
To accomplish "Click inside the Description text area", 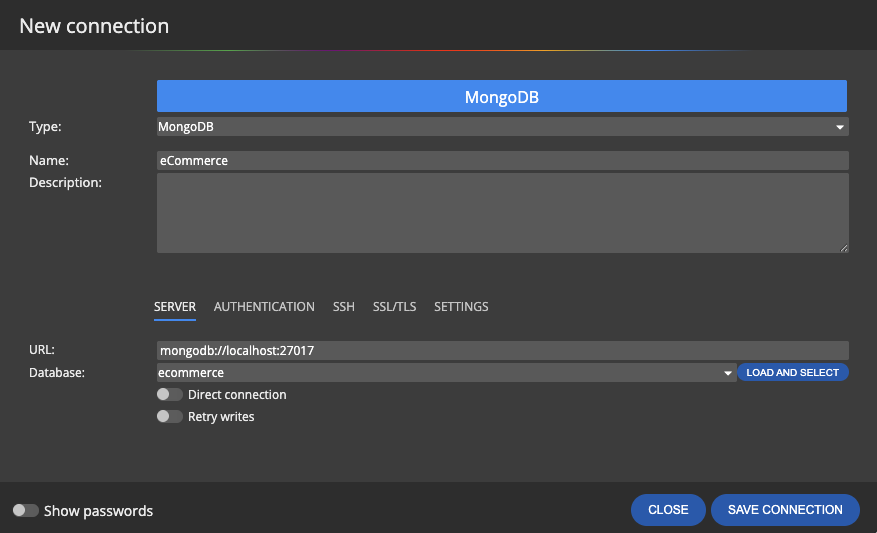I will click(502, 213).
